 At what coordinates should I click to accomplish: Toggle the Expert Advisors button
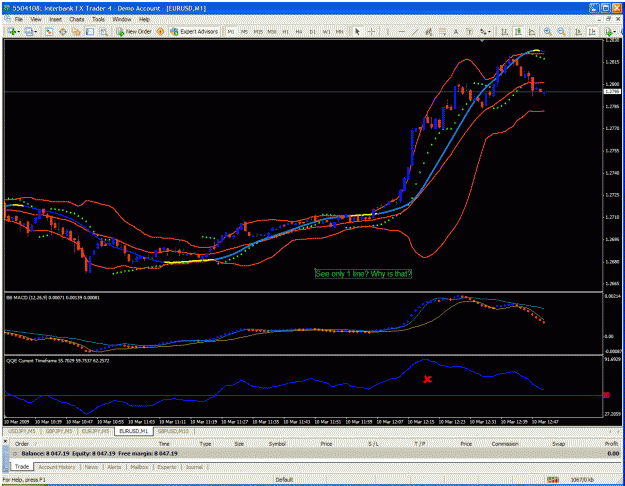(x=194, y=31)
